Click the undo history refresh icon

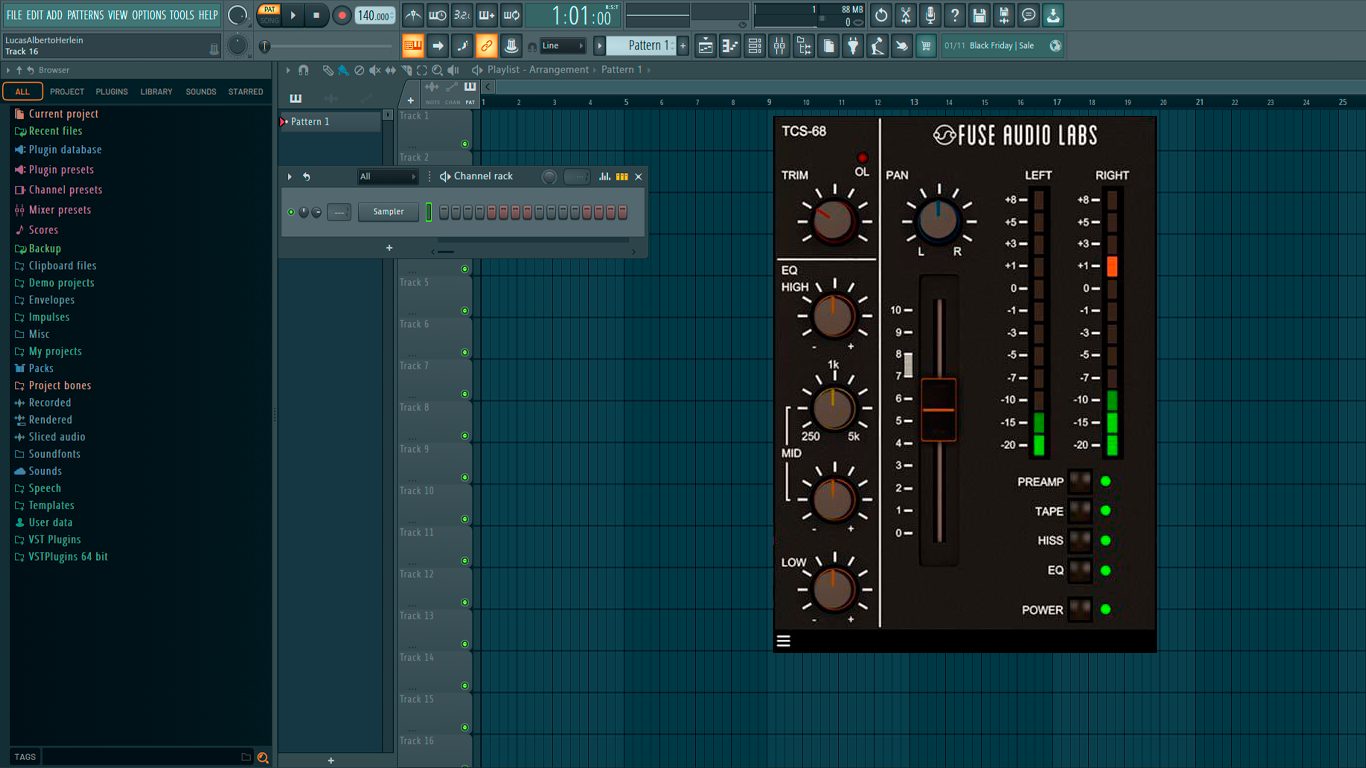point(881,15)
